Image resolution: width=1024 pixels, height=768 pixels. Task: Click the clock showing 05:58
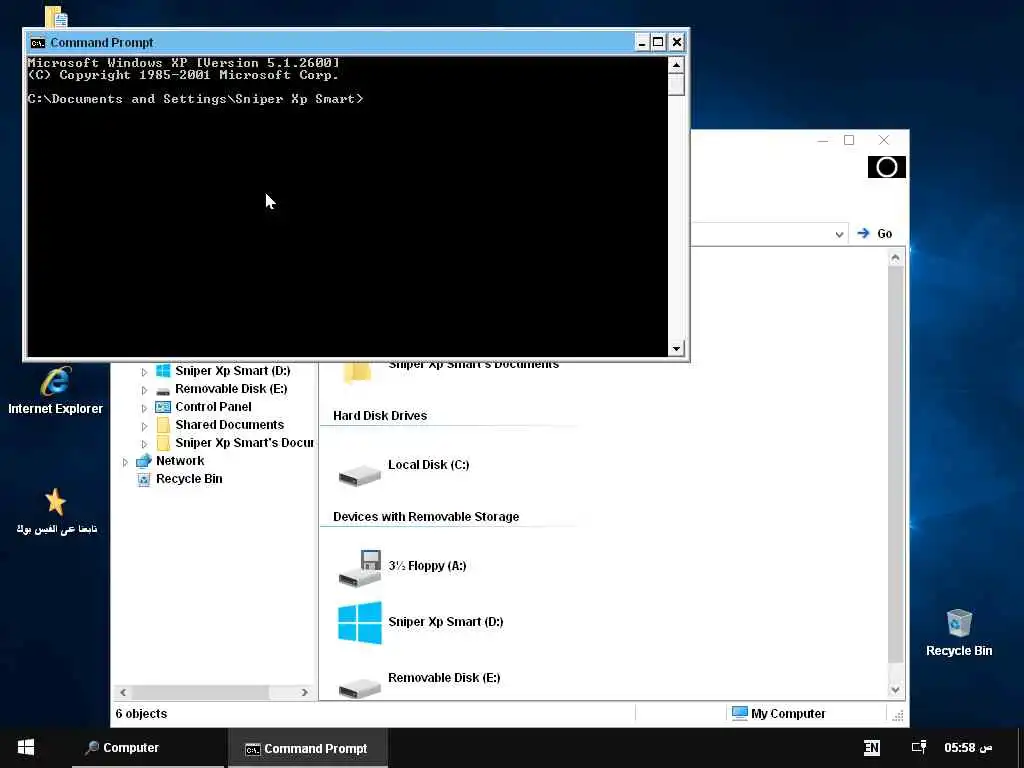tap(968, 747)
